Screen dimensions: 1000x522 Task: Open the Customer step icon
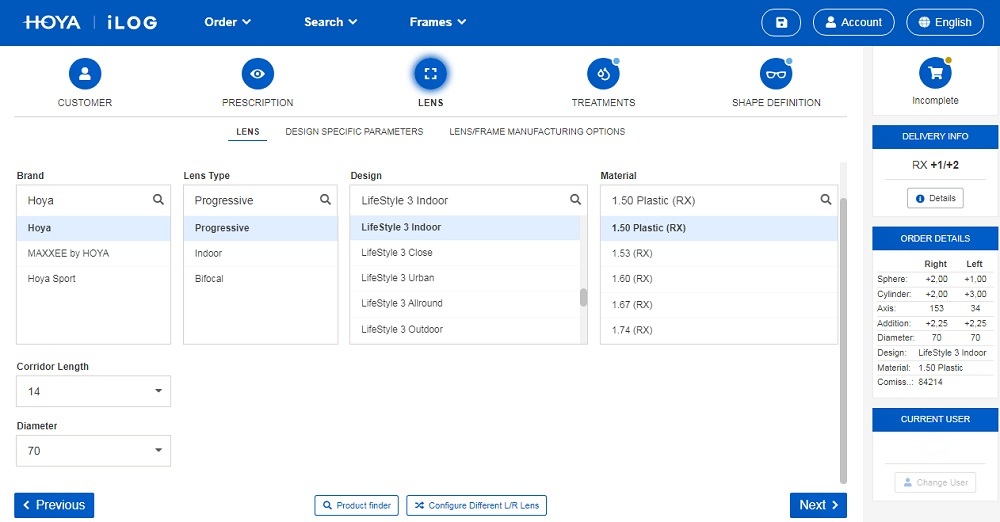coord(85,74)
